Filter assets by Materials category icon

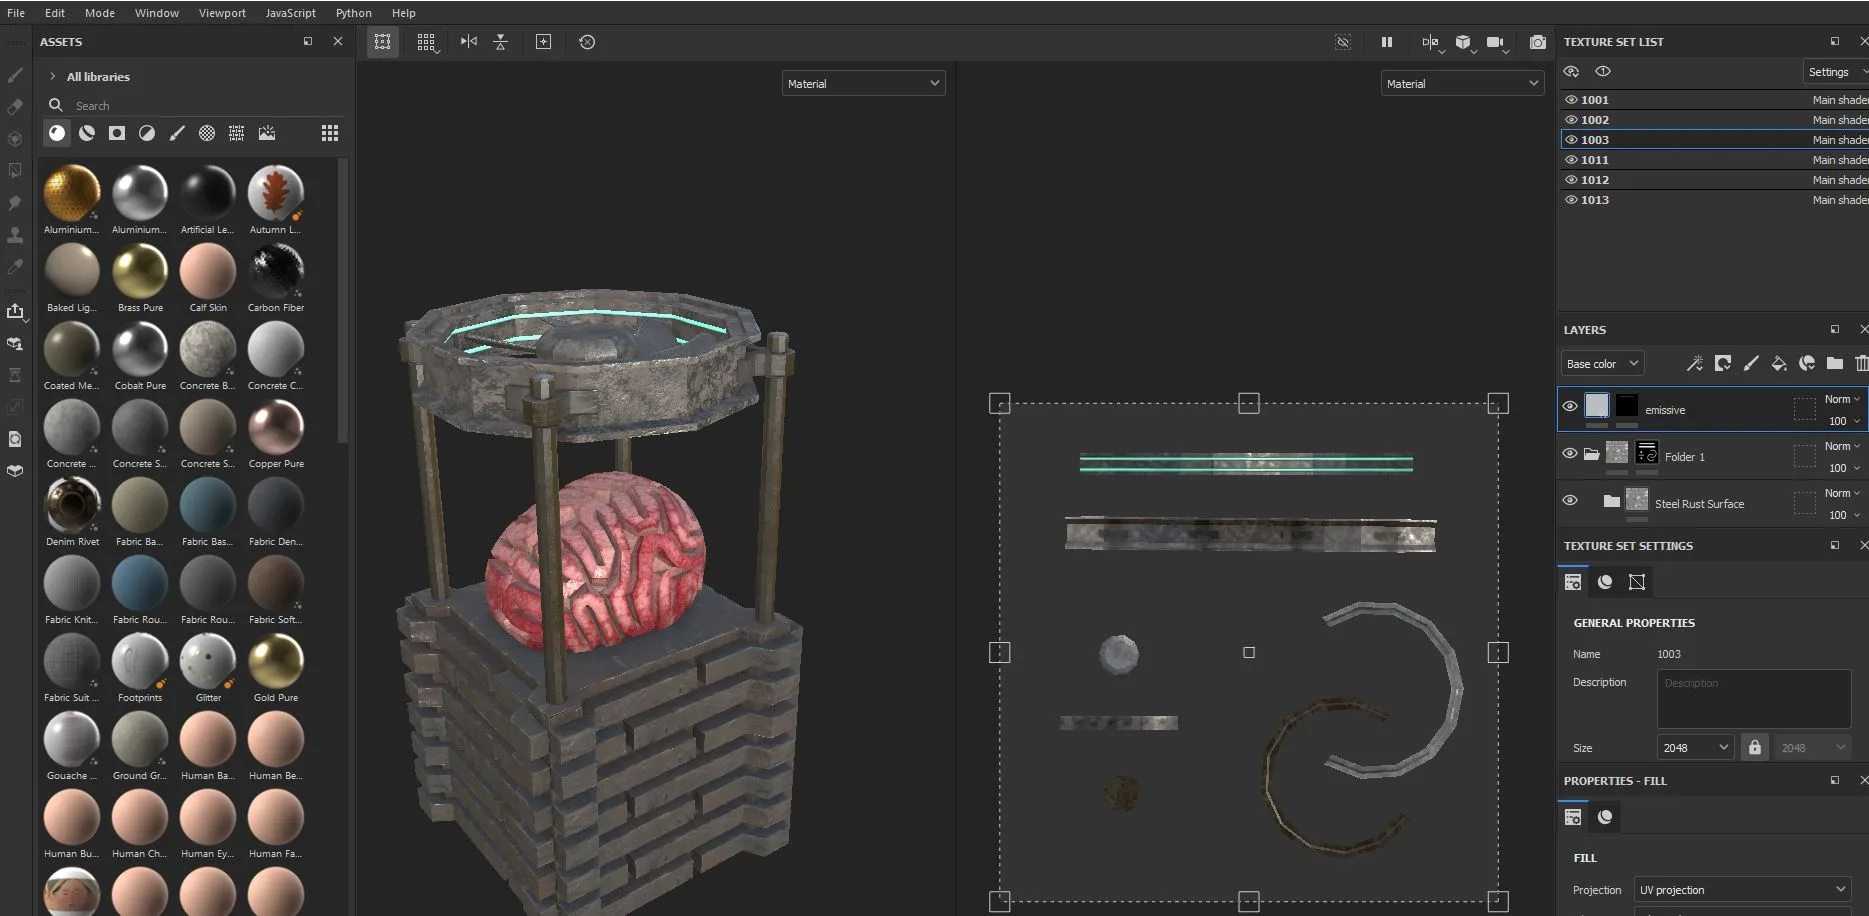[x=57, y=133]
